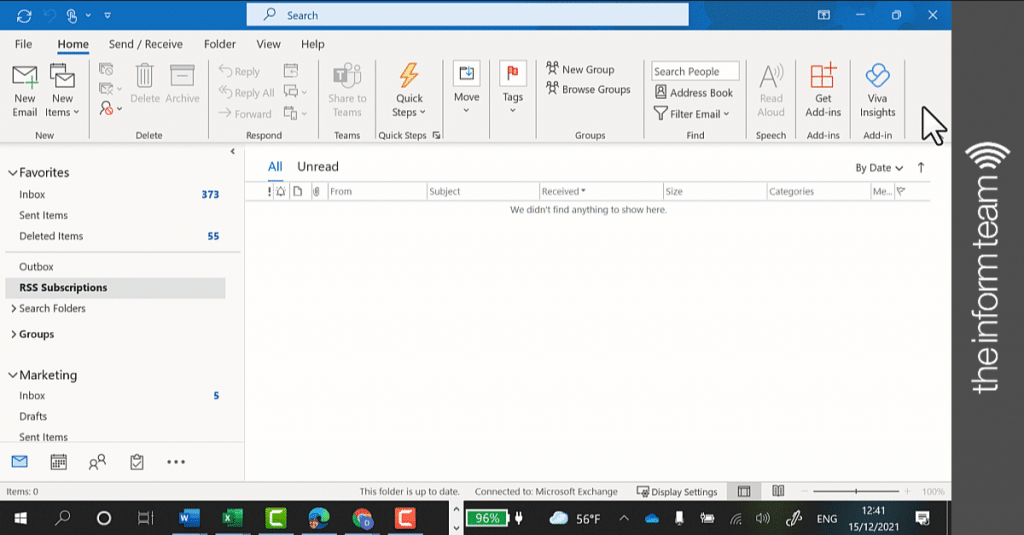
Task: Open Viva Insights add-in
Action: point(877,91)
